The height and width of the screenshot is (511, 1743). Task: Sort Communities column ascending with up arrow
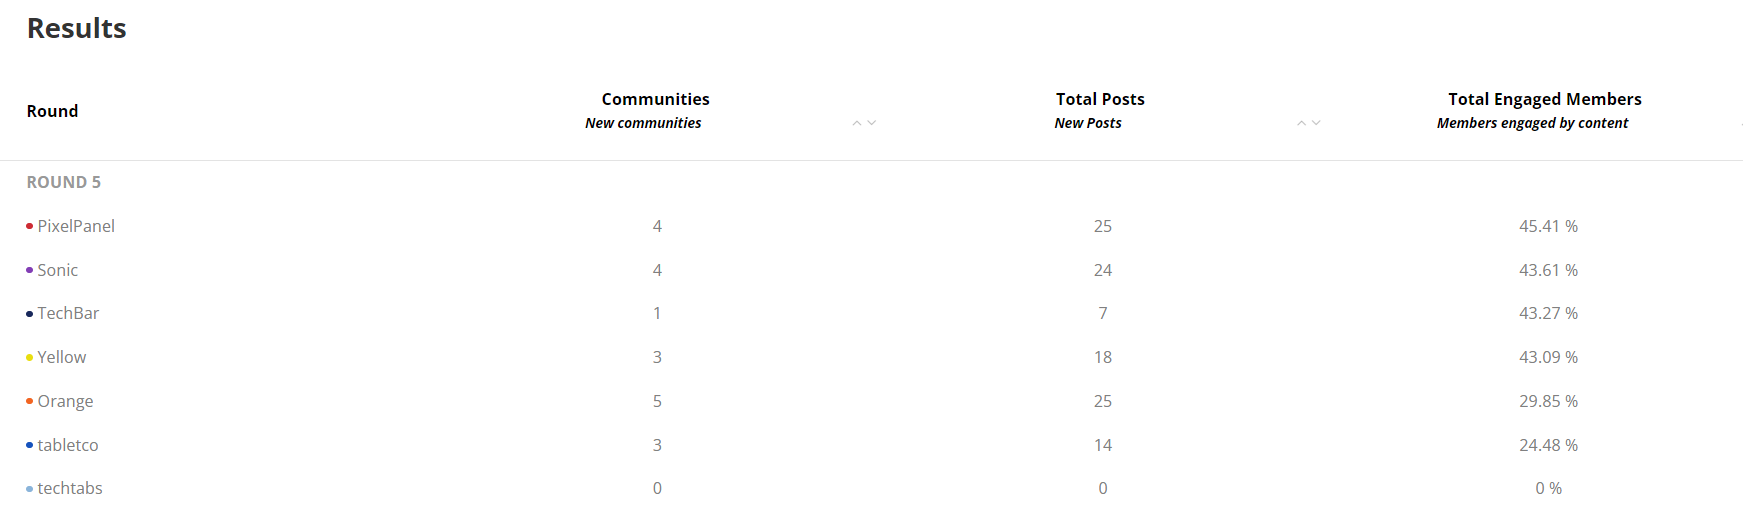[x=856, y=123]
